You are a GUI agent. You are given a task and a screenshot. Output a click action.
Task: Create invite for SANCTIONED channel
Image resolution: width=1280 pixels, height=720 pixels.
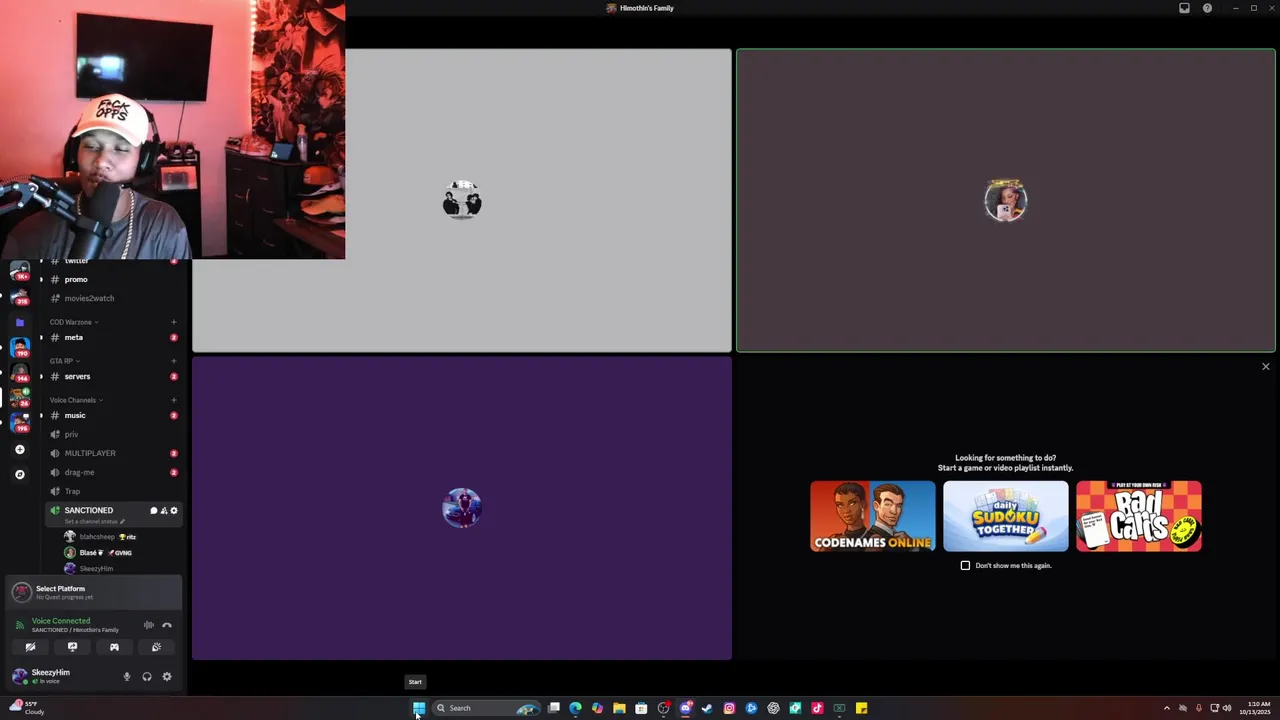[164, 511]
